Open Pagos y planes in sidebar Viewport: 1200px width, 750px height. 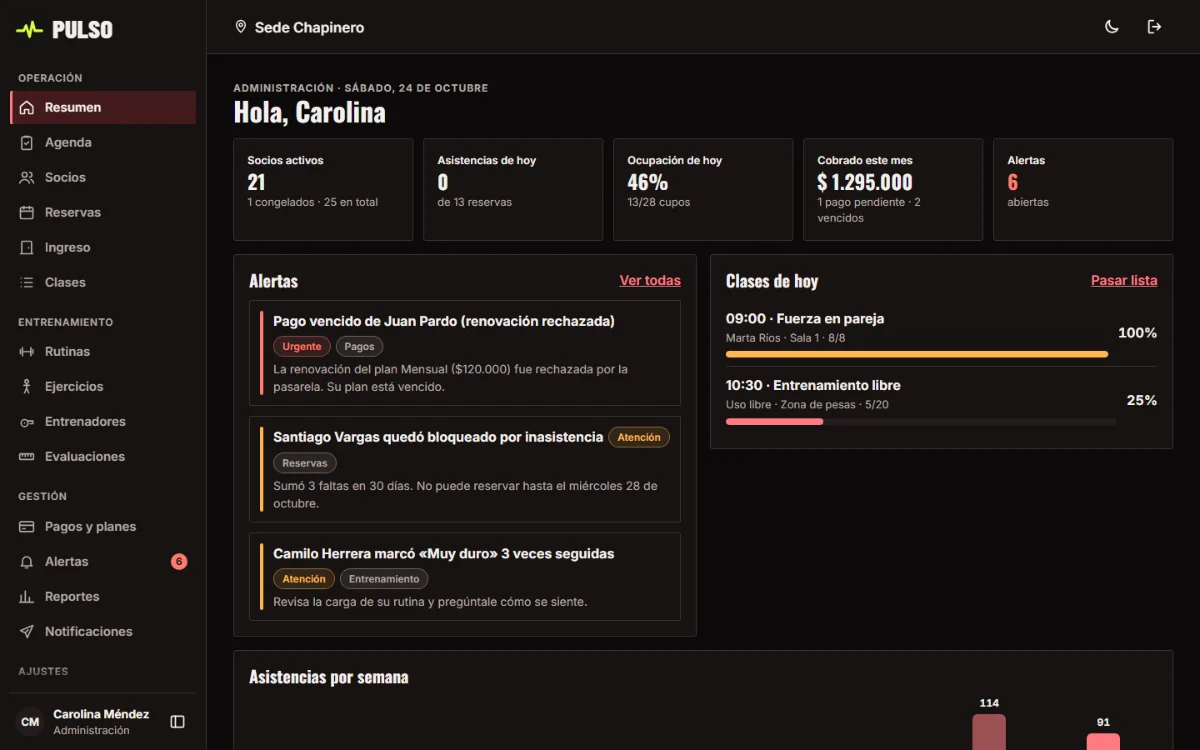[103, 527]
